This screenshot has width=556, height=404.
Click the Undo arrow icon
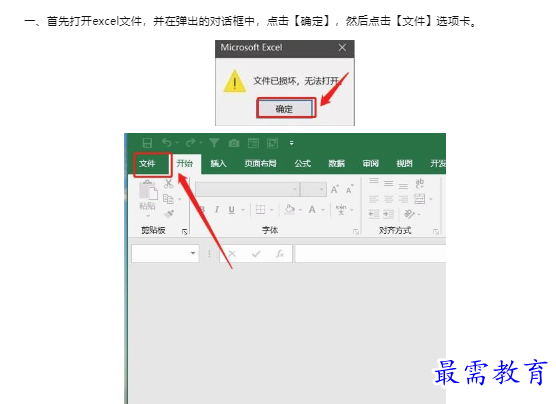167,143
